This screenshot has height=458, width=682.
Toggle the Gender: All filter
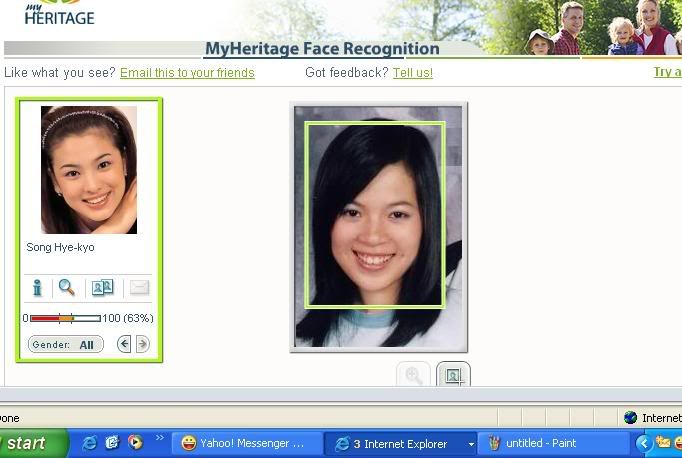click(66, 344)
